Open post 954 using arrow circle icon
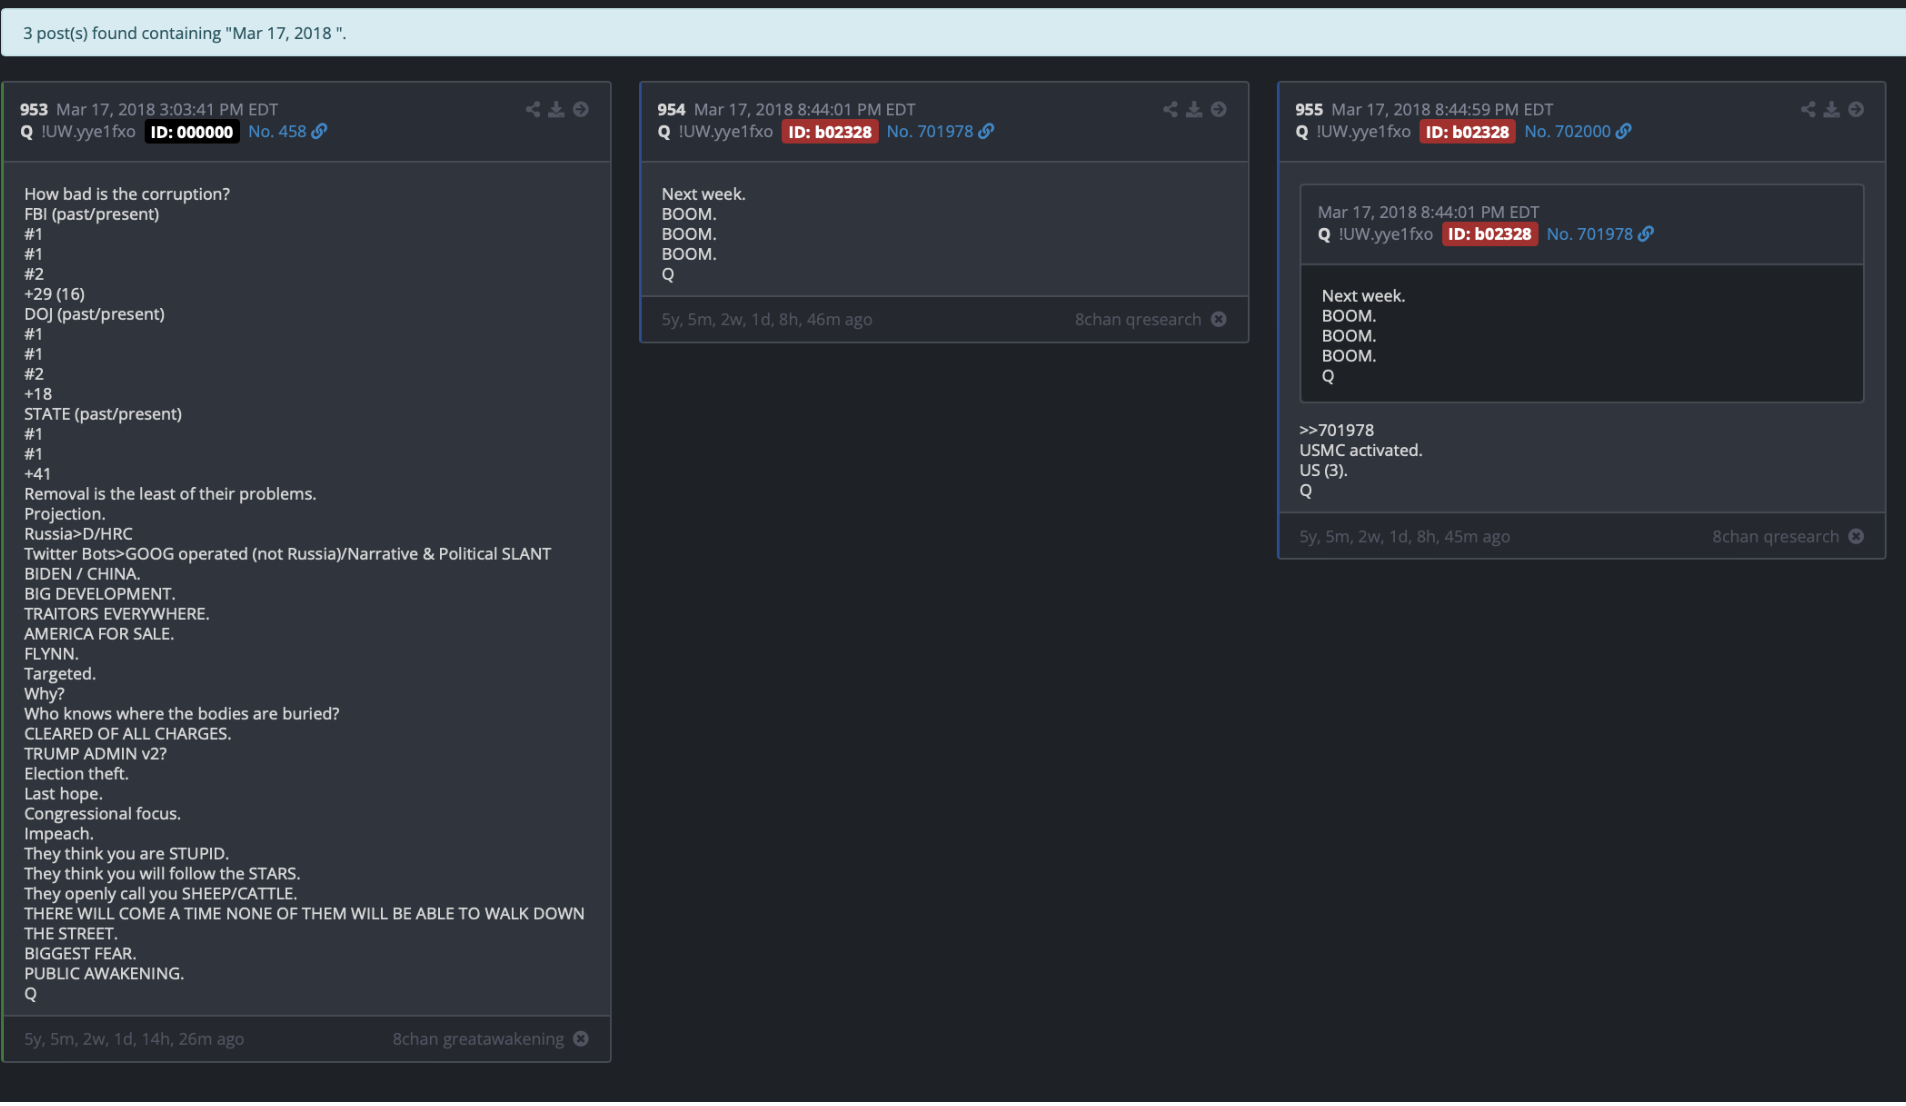Viewport: 1906px width, 1106px height. 1219,109
